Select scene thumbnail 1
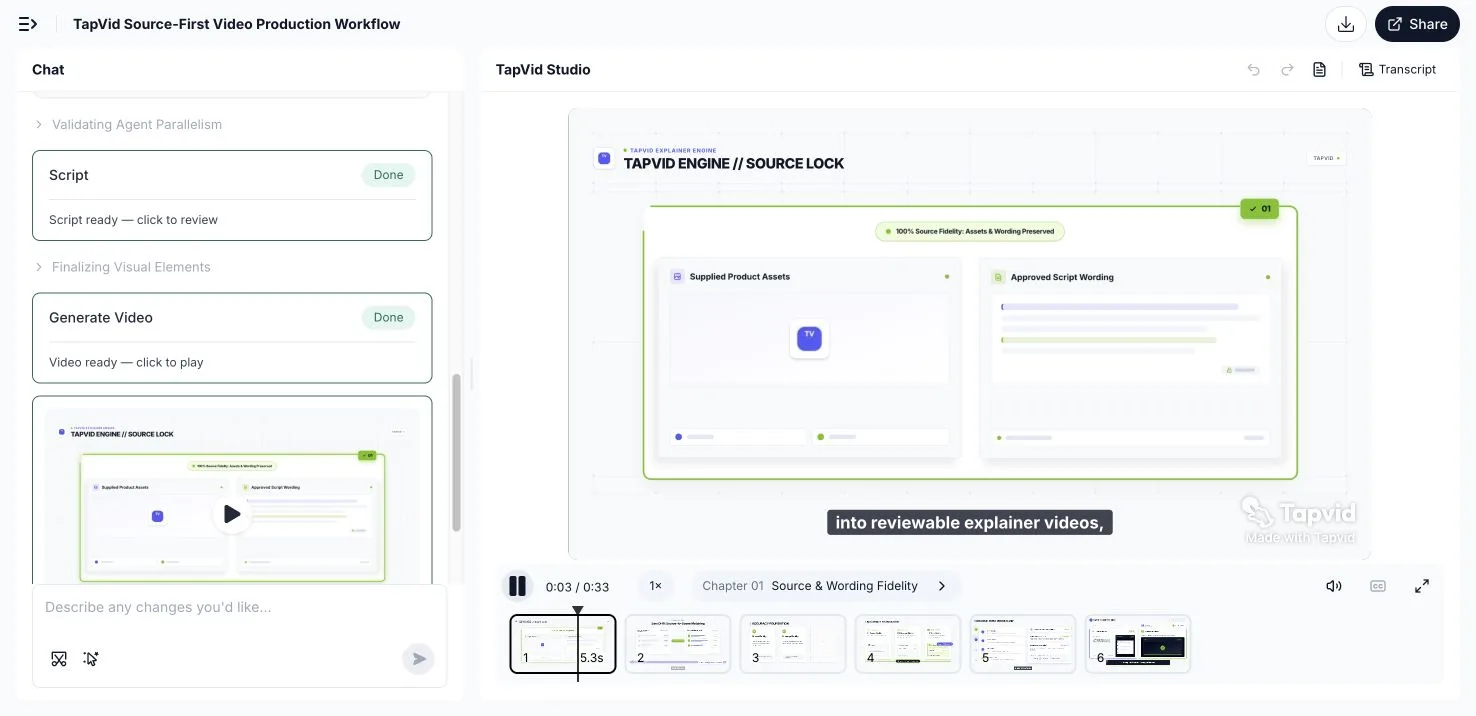 pyautogui.click(x=563, y=644)
